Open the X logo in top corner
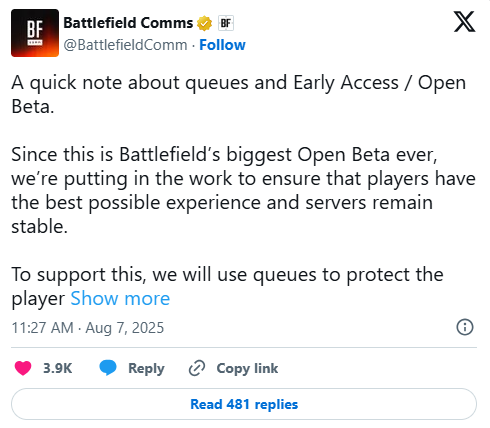The height and width of the screenshot is (428, 490). 464,22
